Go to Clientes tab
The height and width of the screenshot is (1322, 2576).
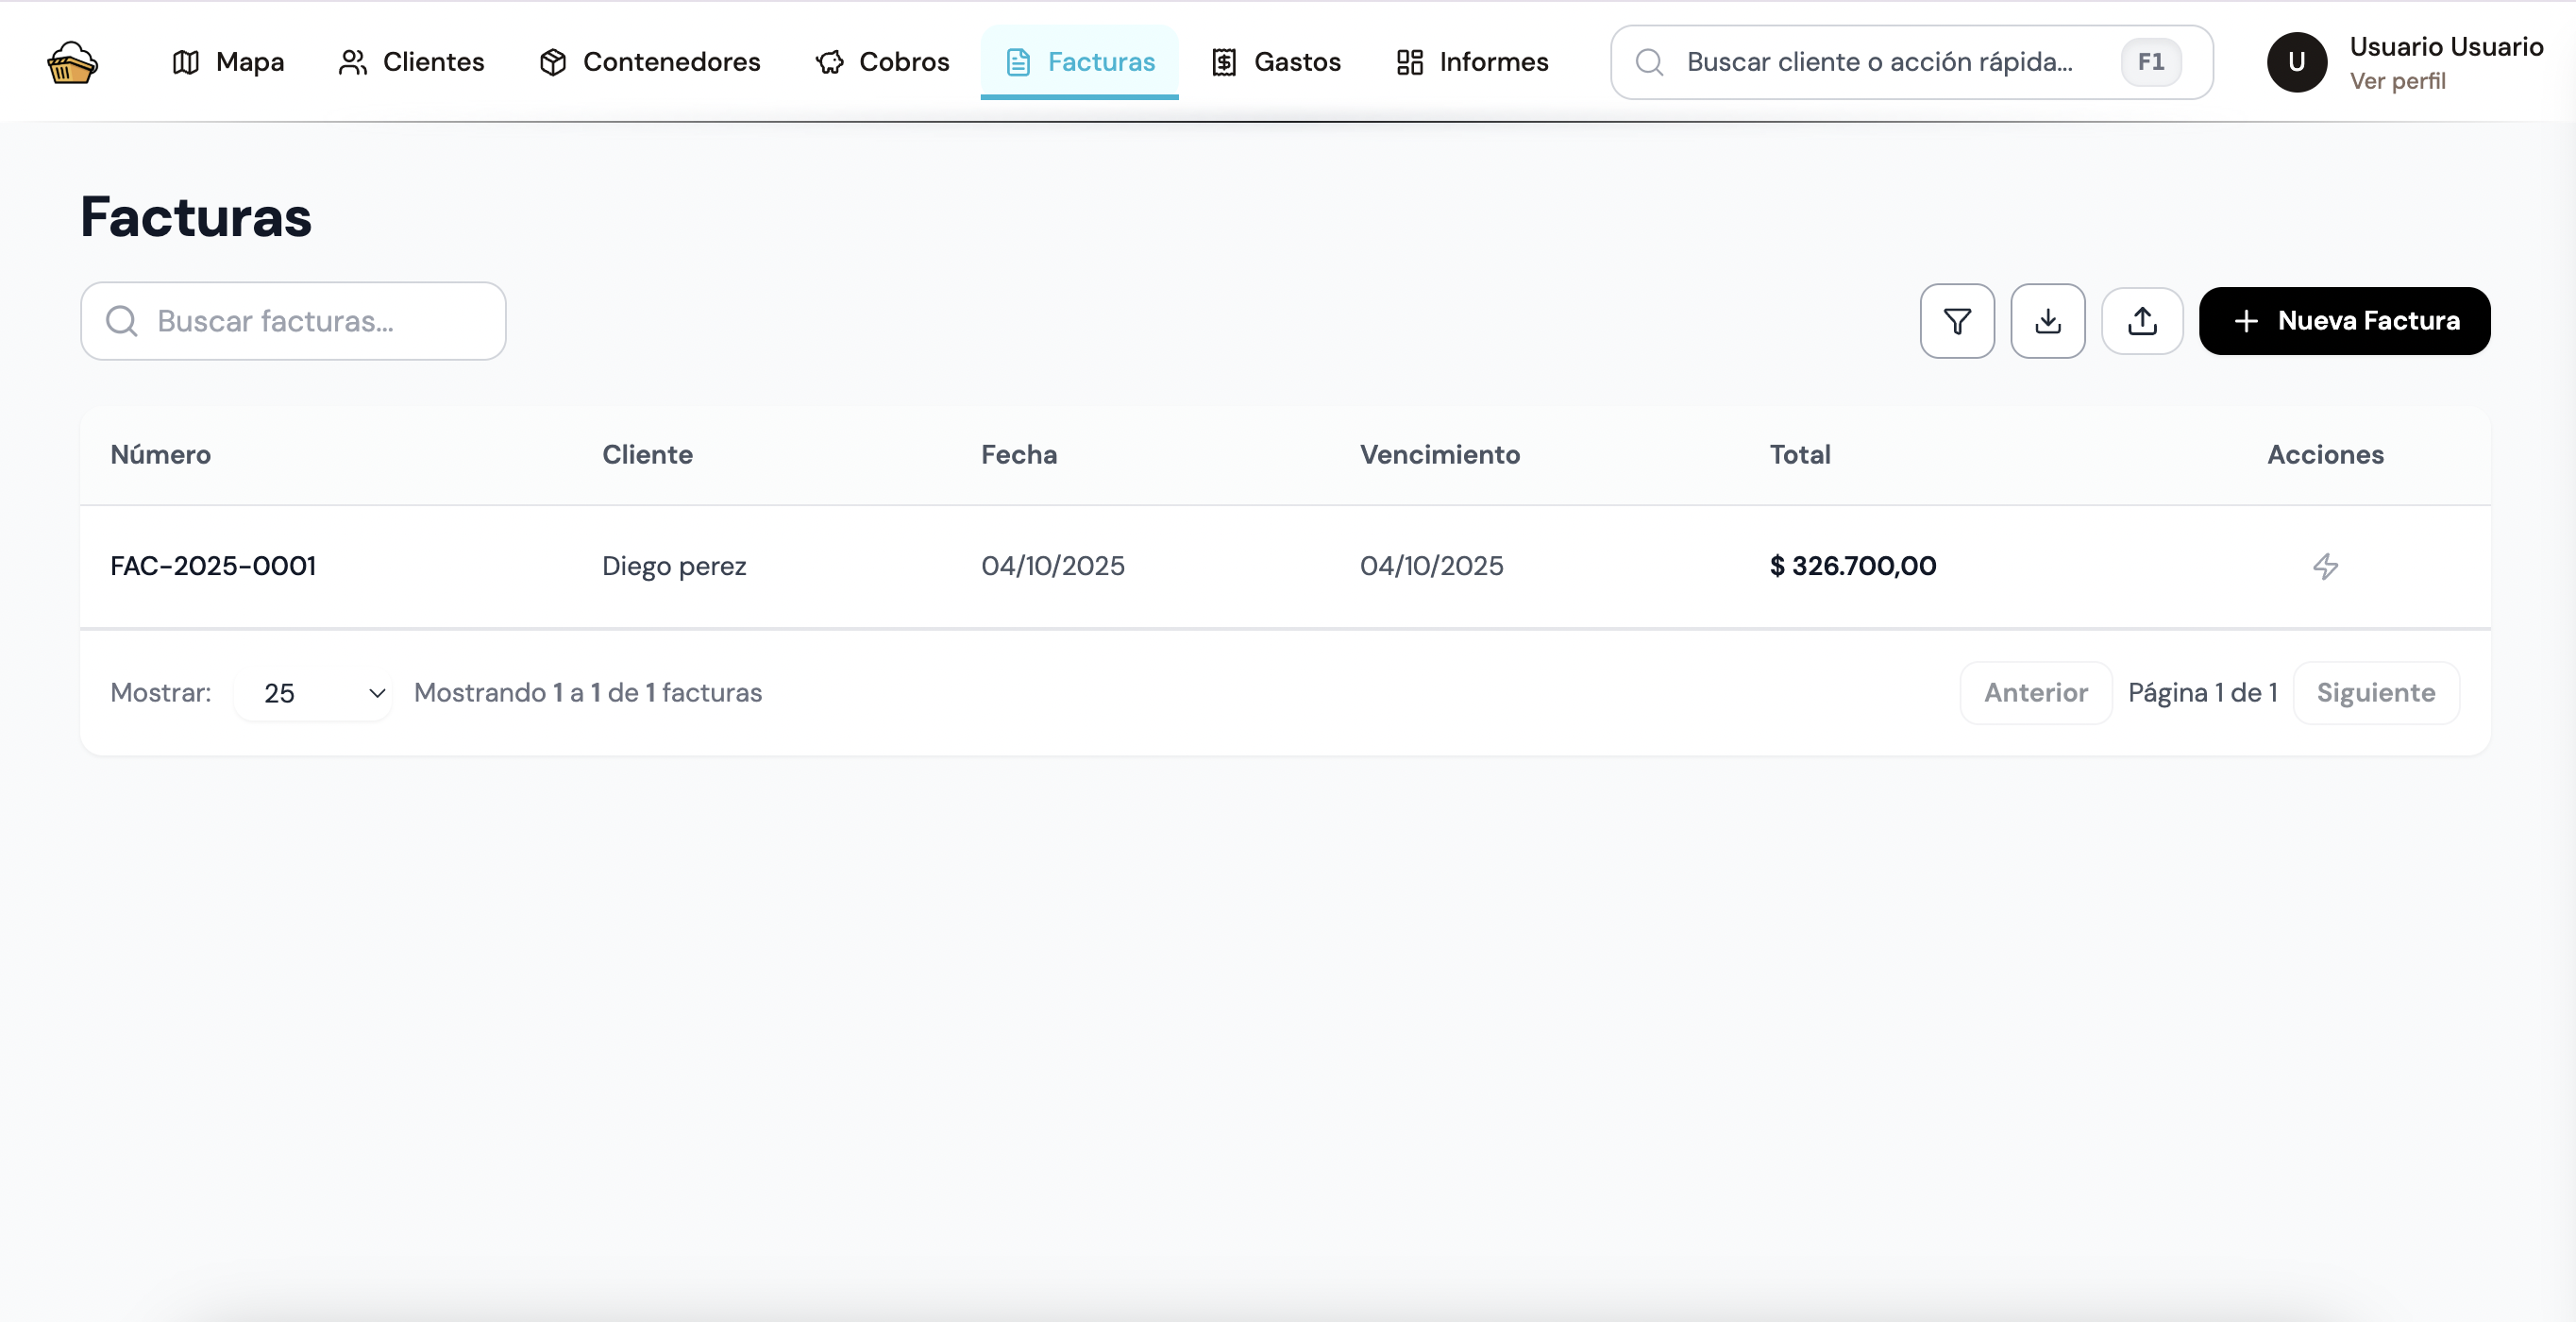pyautogui.click(x=411, y=62)
